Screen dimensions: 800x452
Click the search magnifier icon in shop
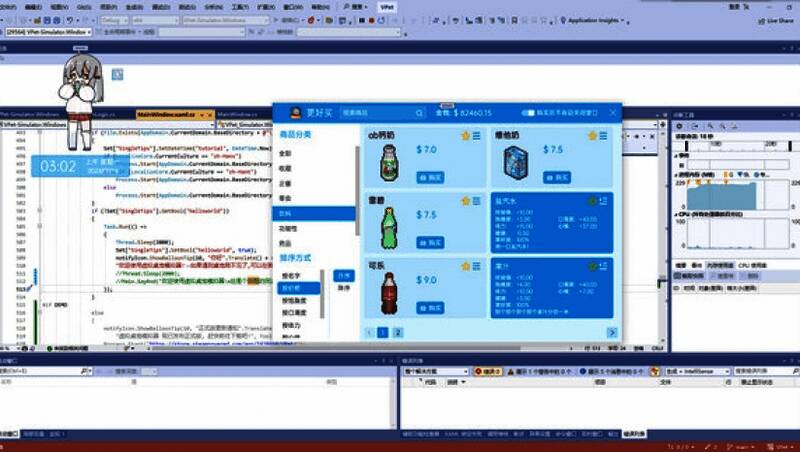pyautogui.click(x=420, y=113)
